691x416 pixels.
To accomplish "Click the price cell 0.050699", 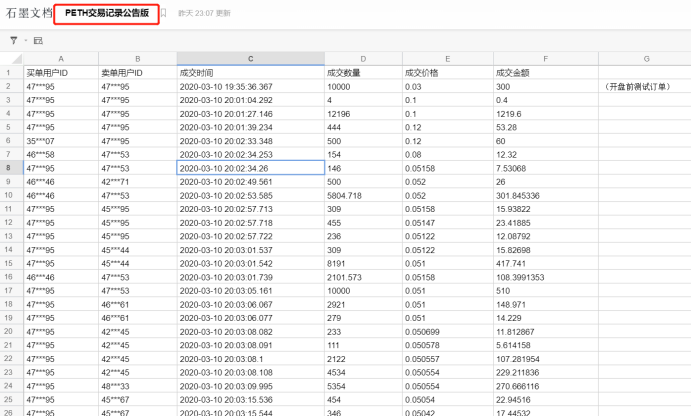I will coord(448,331).
